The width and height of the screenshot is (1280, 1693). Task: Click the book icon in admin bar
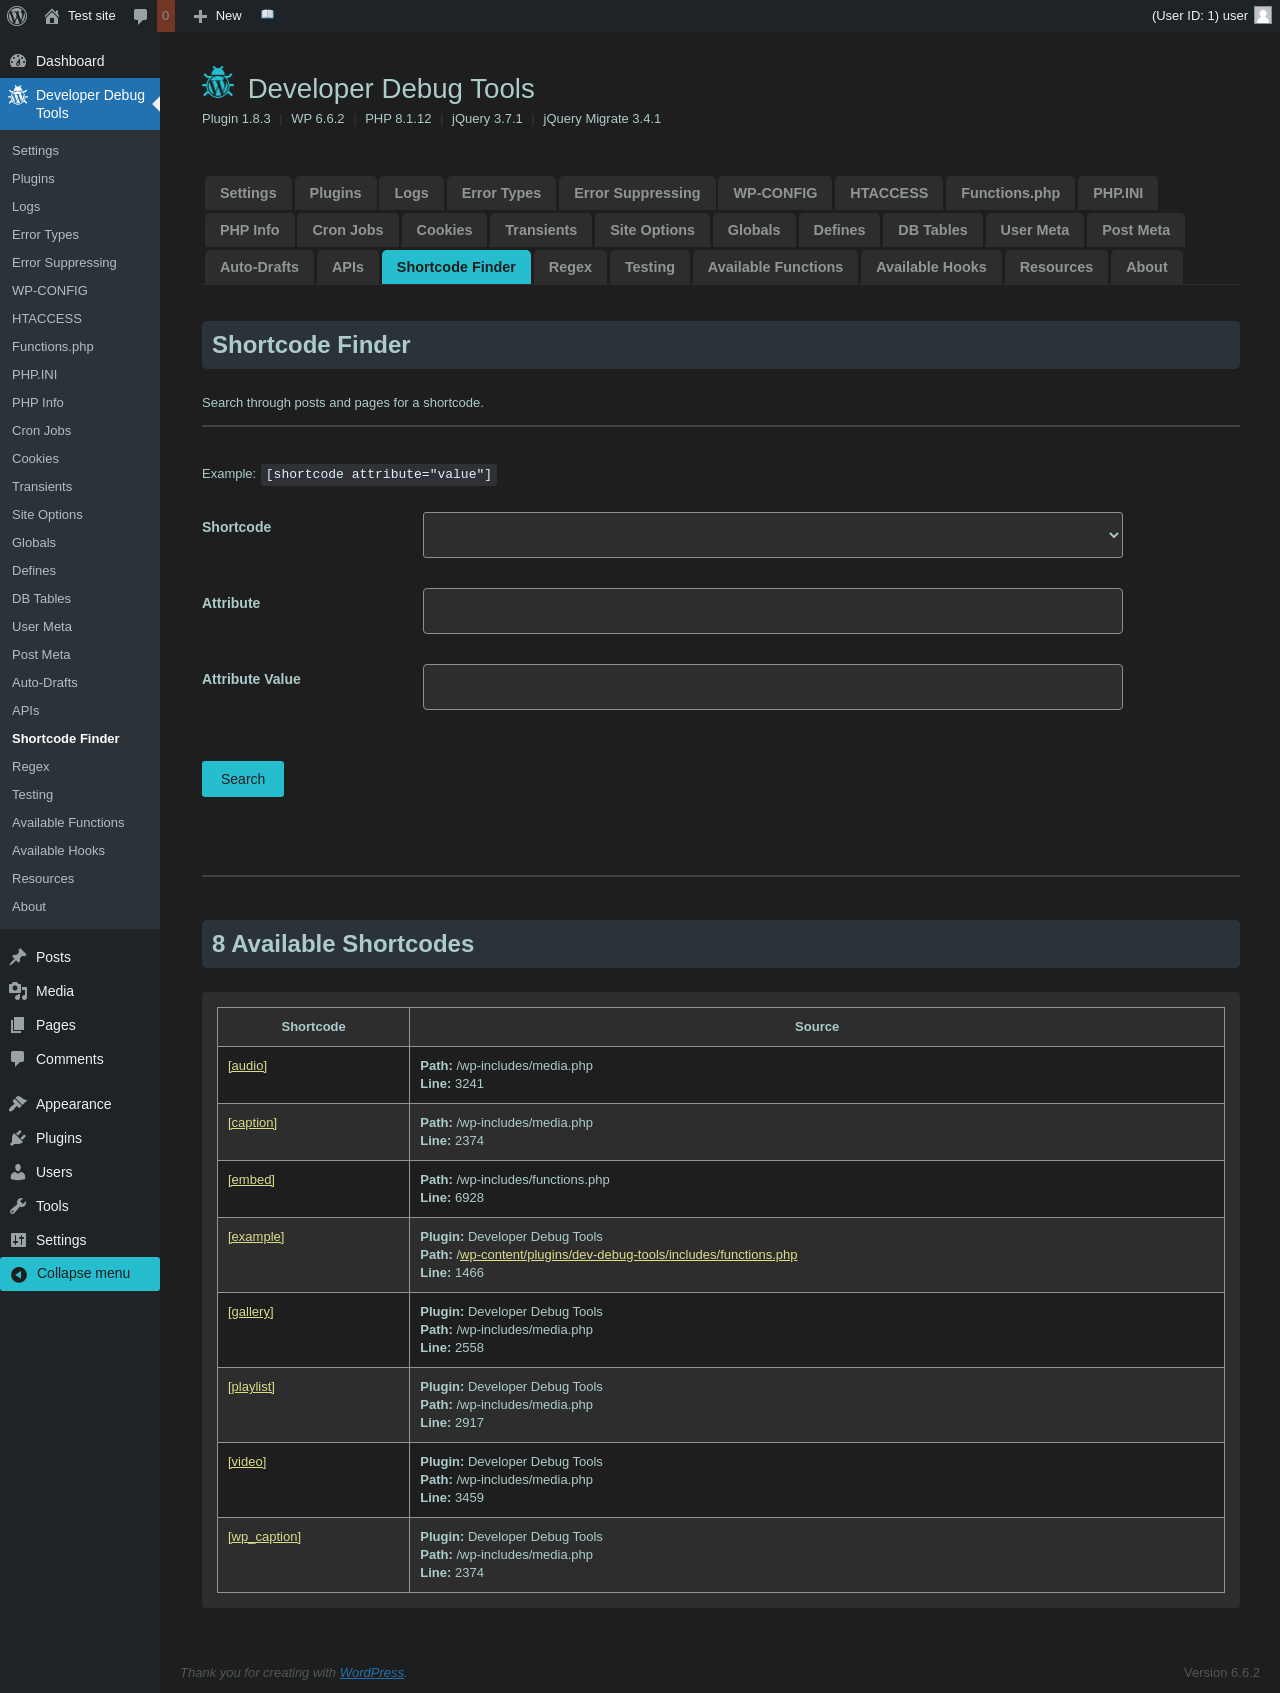(267, 15)
